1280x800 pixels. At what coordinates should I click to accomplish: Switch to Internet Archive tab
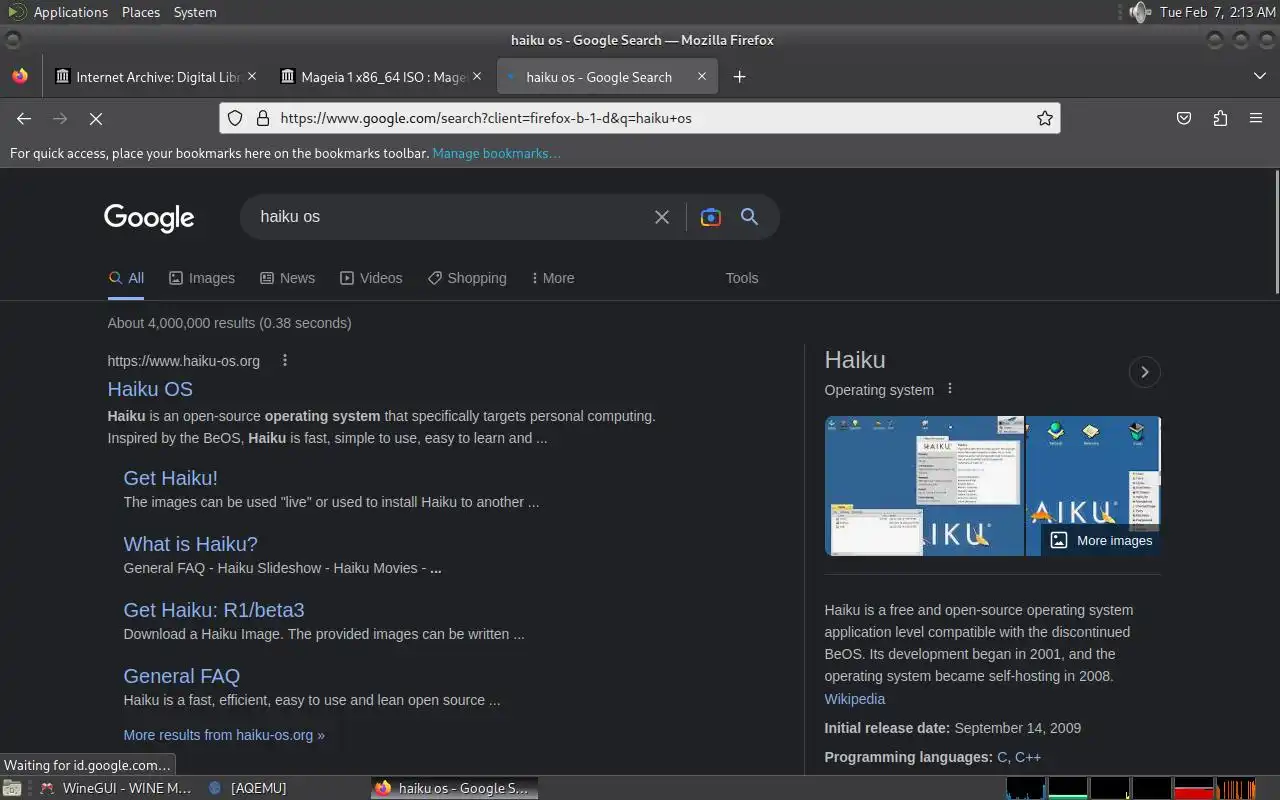click(x=157, y=77)
